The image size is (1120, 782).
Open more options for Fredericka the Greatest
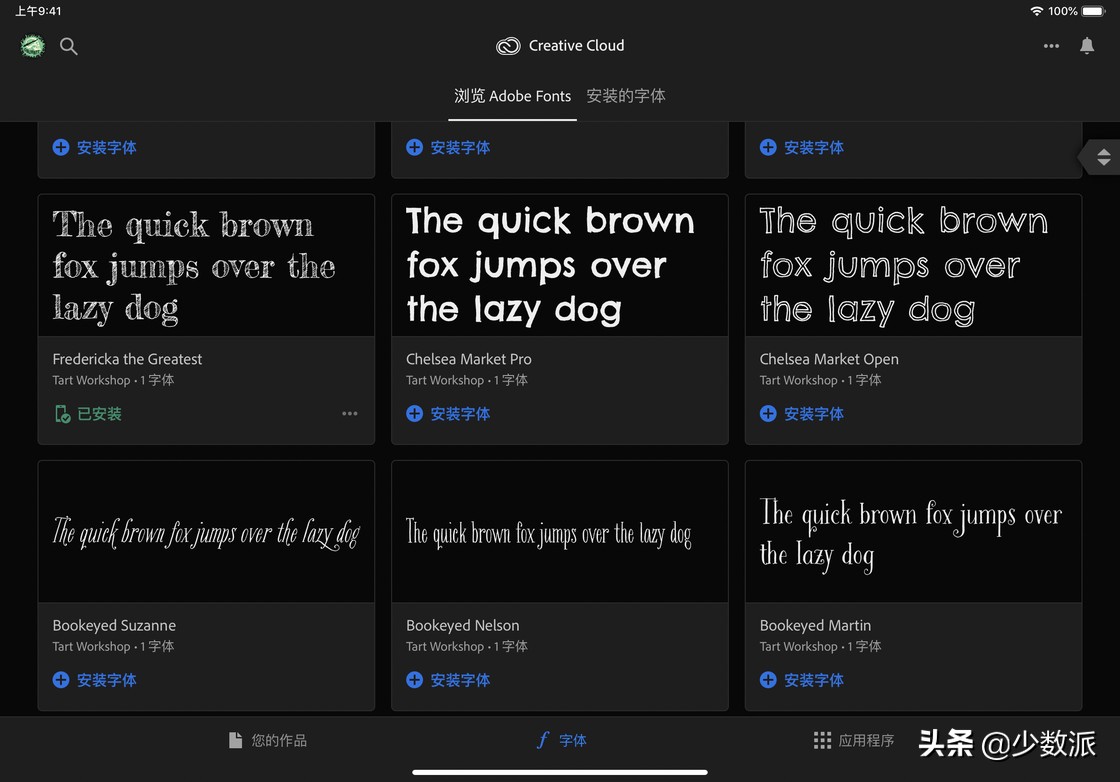tap(350, 414)
